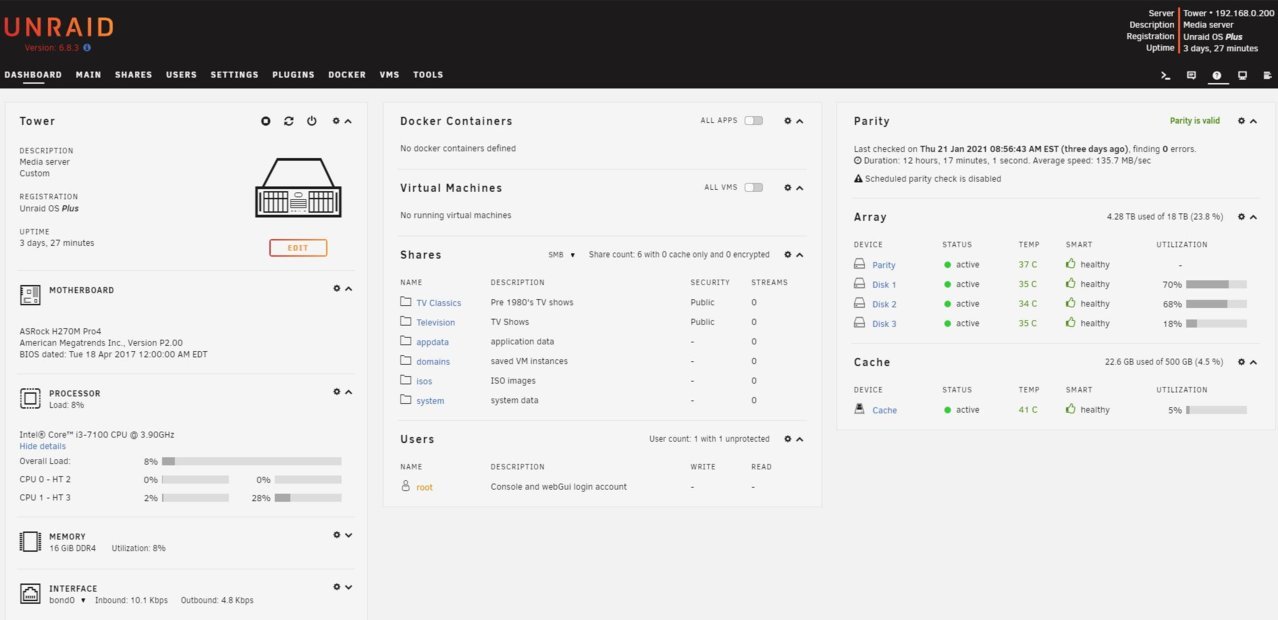Viewport: 1278px width, 620px height.
Task: Collapse the Shares section chevron
Action: pyautogui.click(x=800, y=255)
